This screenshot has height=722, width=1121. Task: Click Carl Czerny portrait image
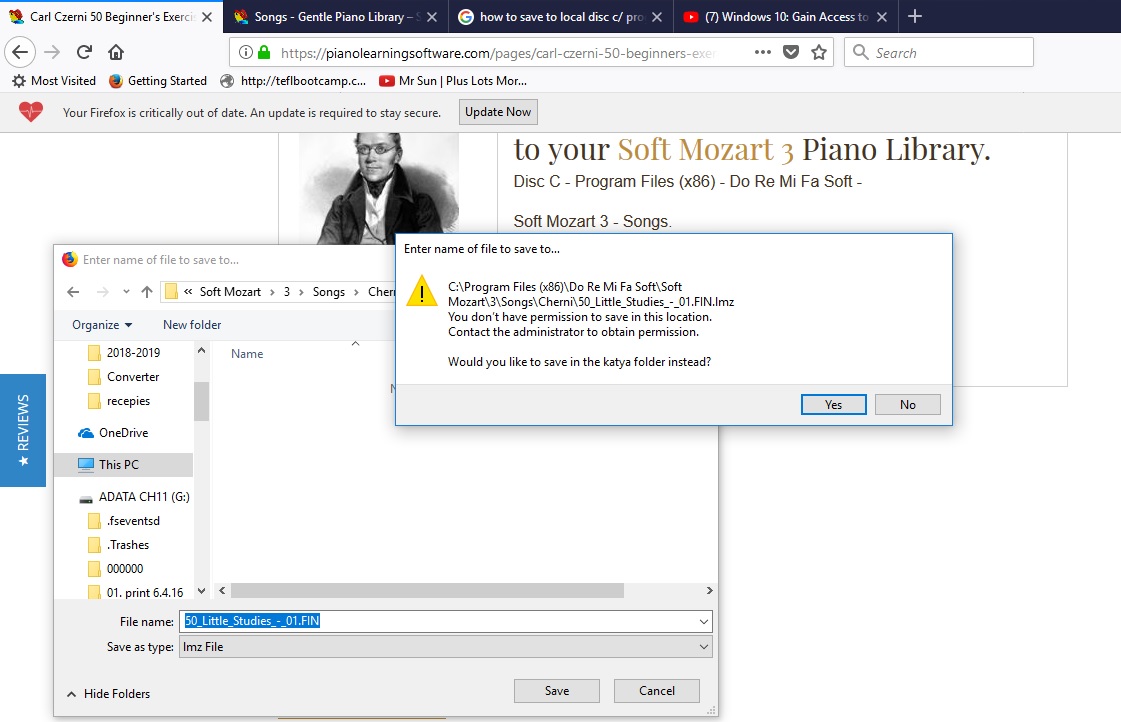[x=379, y=189]
